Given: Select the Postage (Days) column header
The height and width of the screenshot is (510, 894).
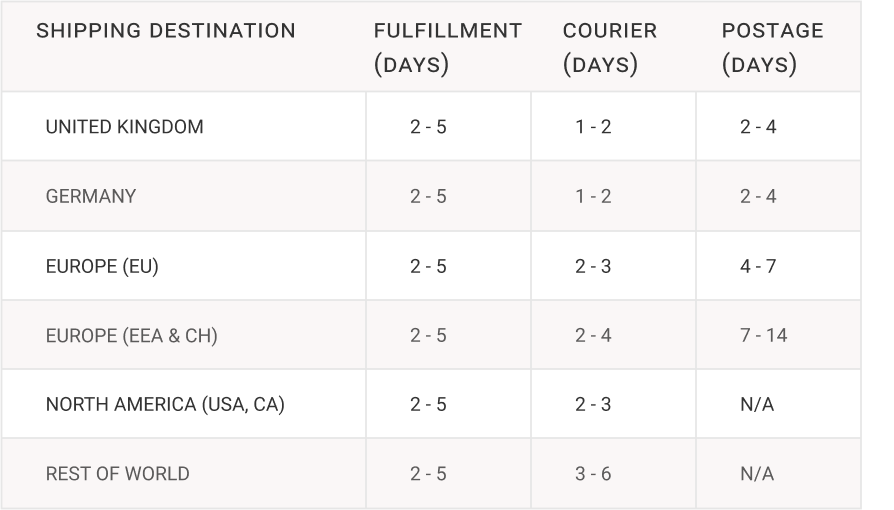Looking at the screenshot, I should coord(773,47).
